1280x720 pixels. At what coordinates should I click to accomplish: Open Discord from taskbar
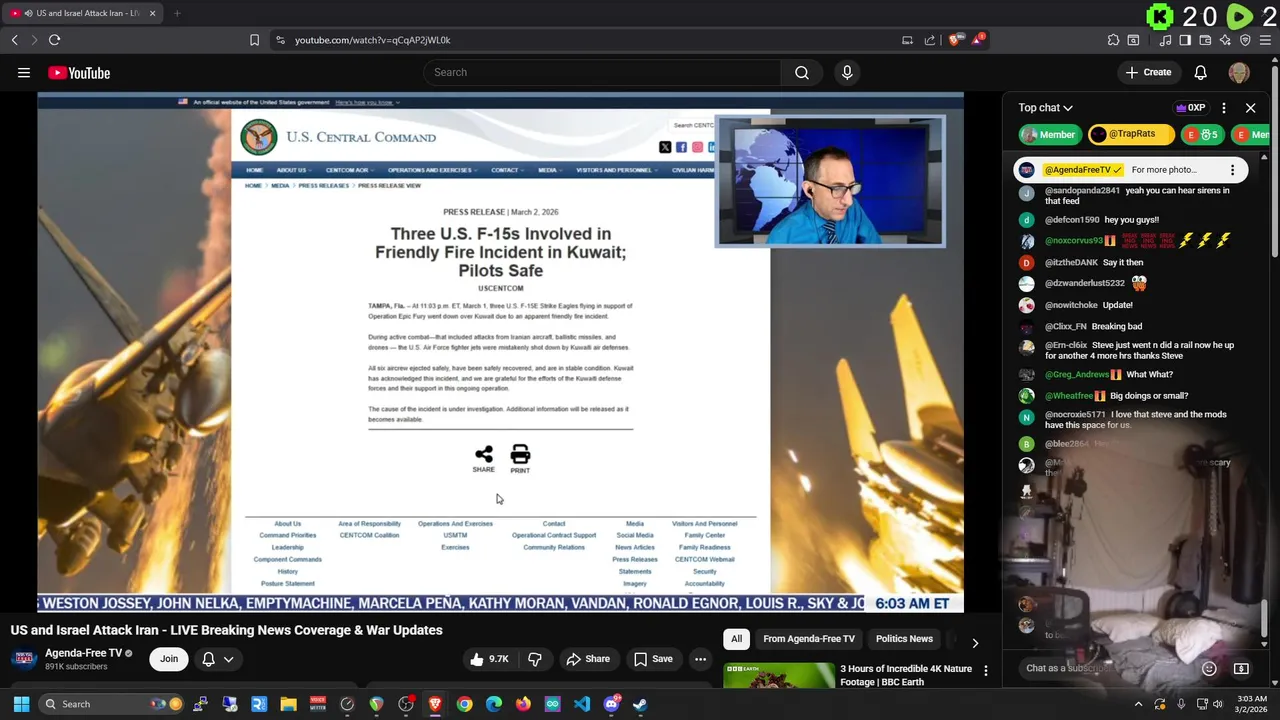(611, 704)
